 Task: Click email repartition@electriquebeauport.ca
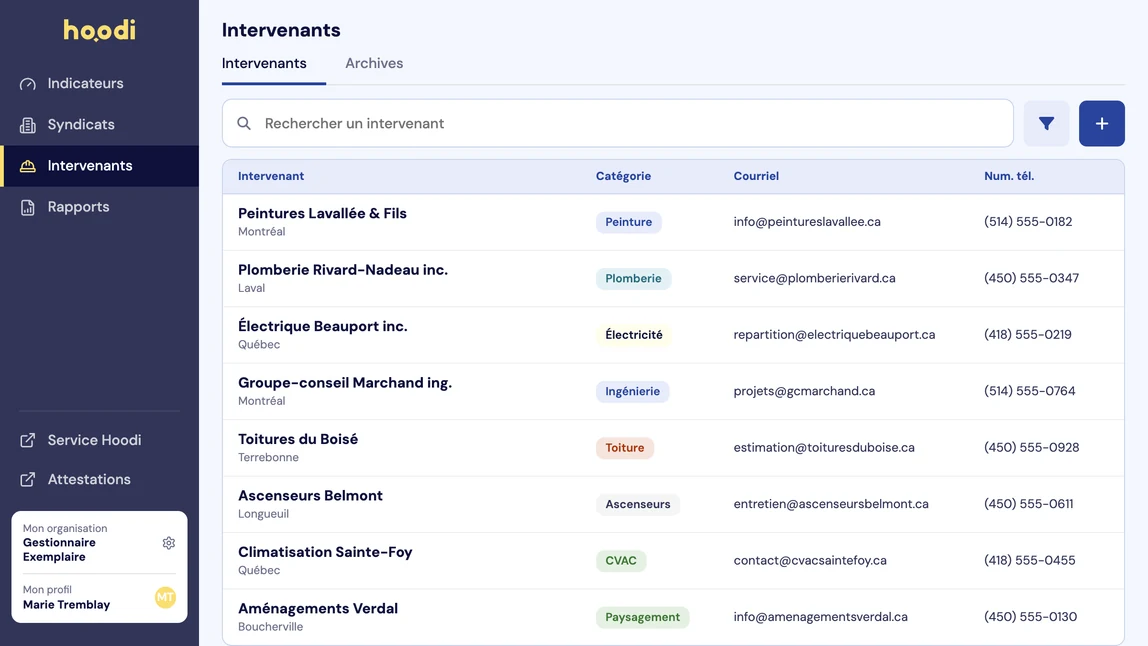point(834,335)
